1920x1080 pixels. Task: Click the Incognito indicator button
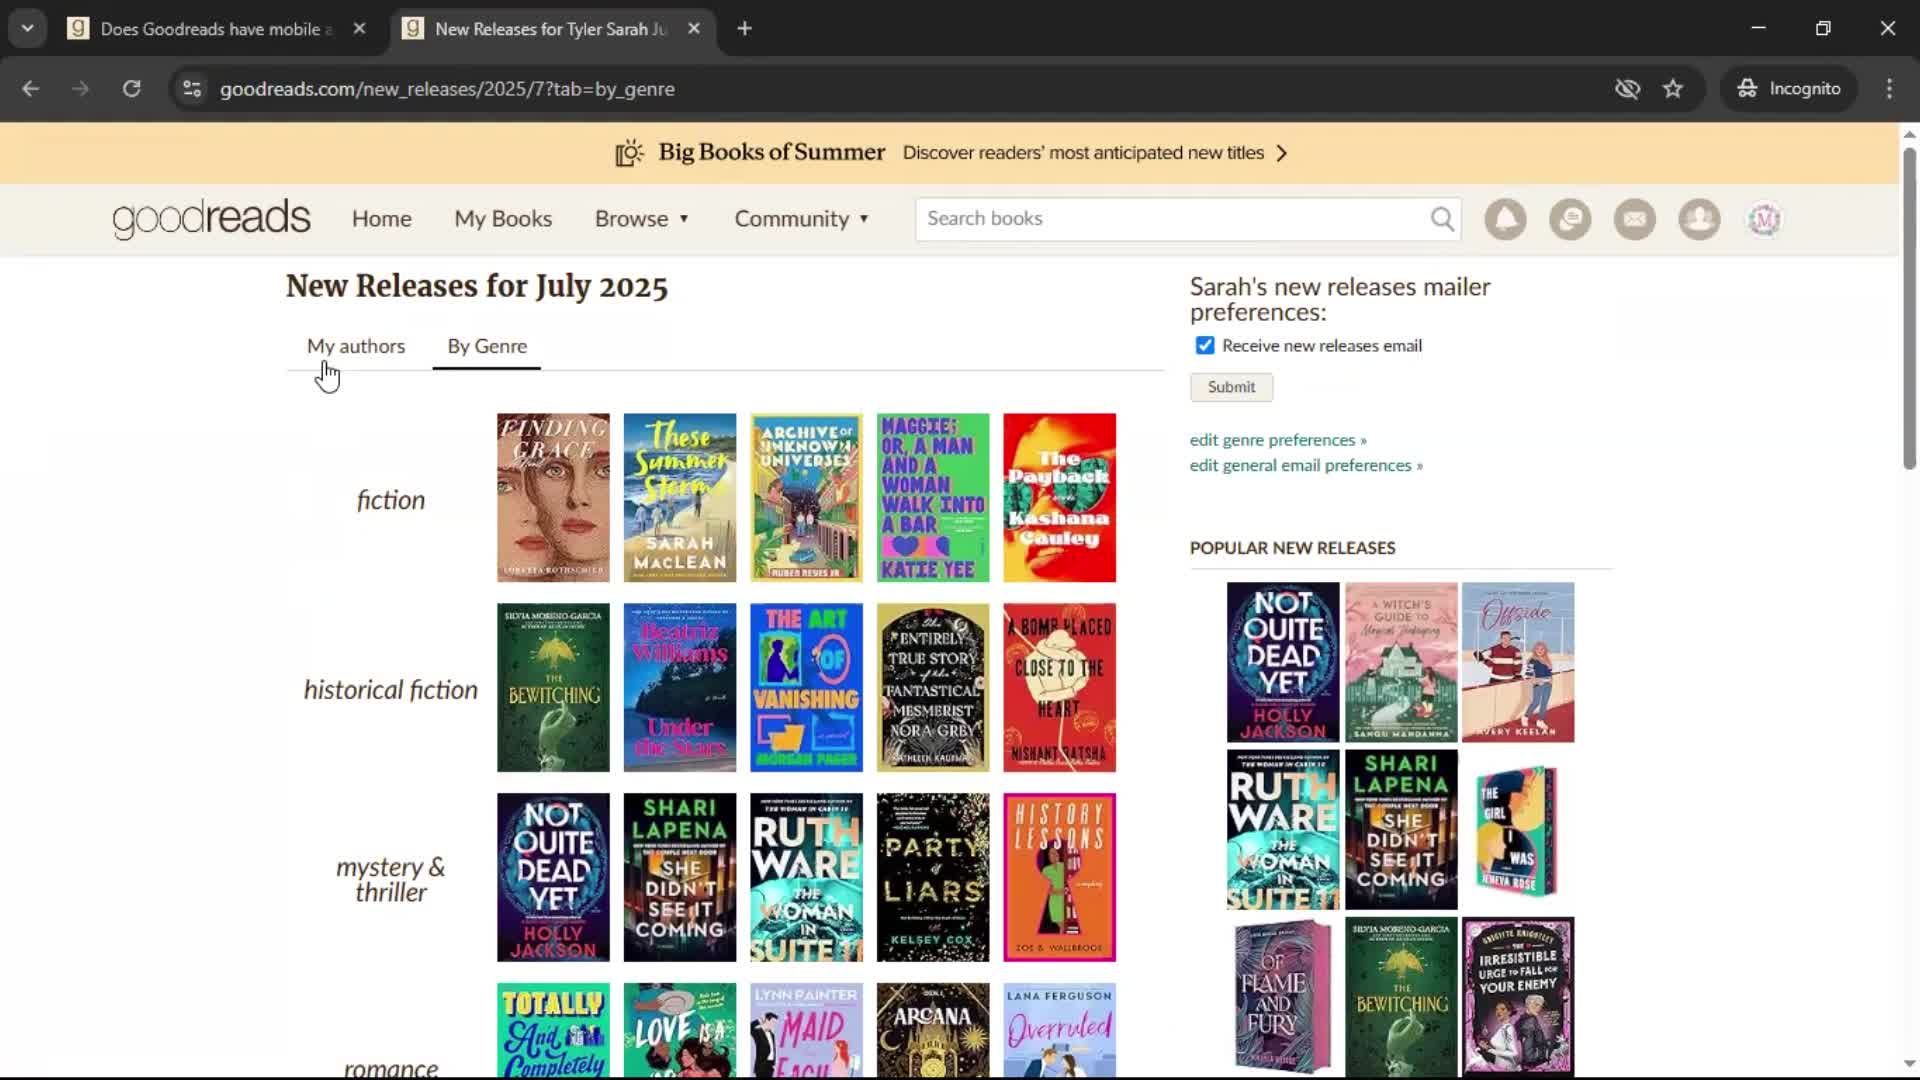tap(1789, 88)
